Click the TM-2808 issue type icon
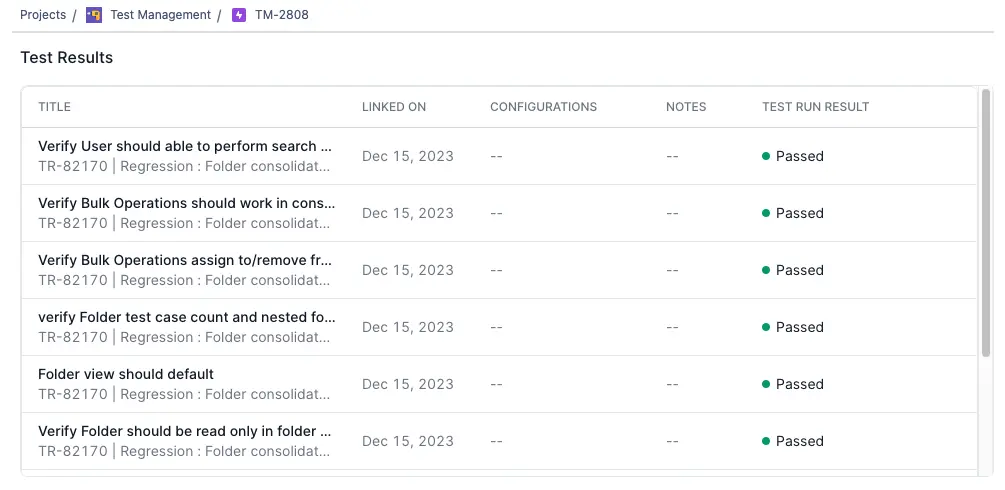The height and width of the screenshot is (490, 1005). [238, 15]
